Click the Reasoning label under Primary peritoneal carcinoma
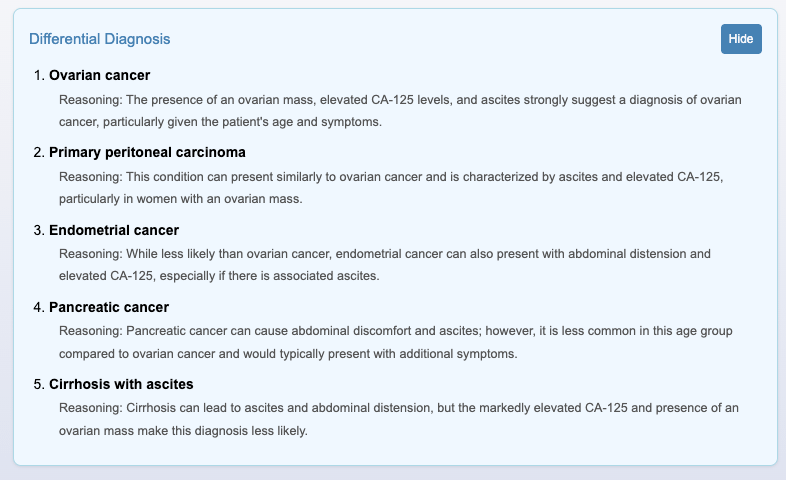This screenshot has width=786, height=480. pos(90,177)
